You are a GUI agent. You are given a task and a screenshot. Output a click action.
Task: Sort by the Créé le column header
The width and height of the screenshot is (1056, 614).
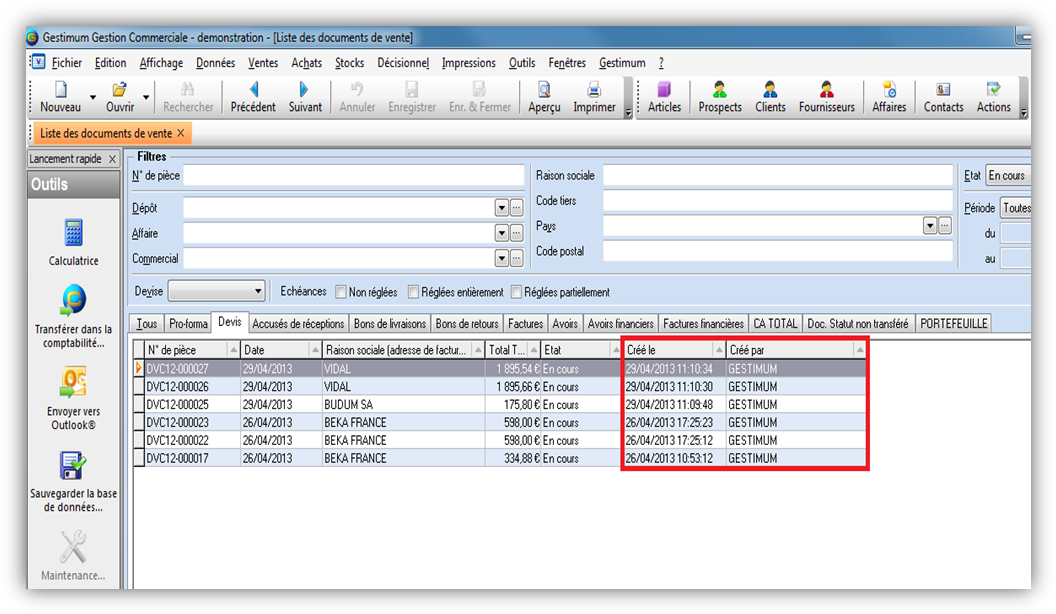[674, 350]
